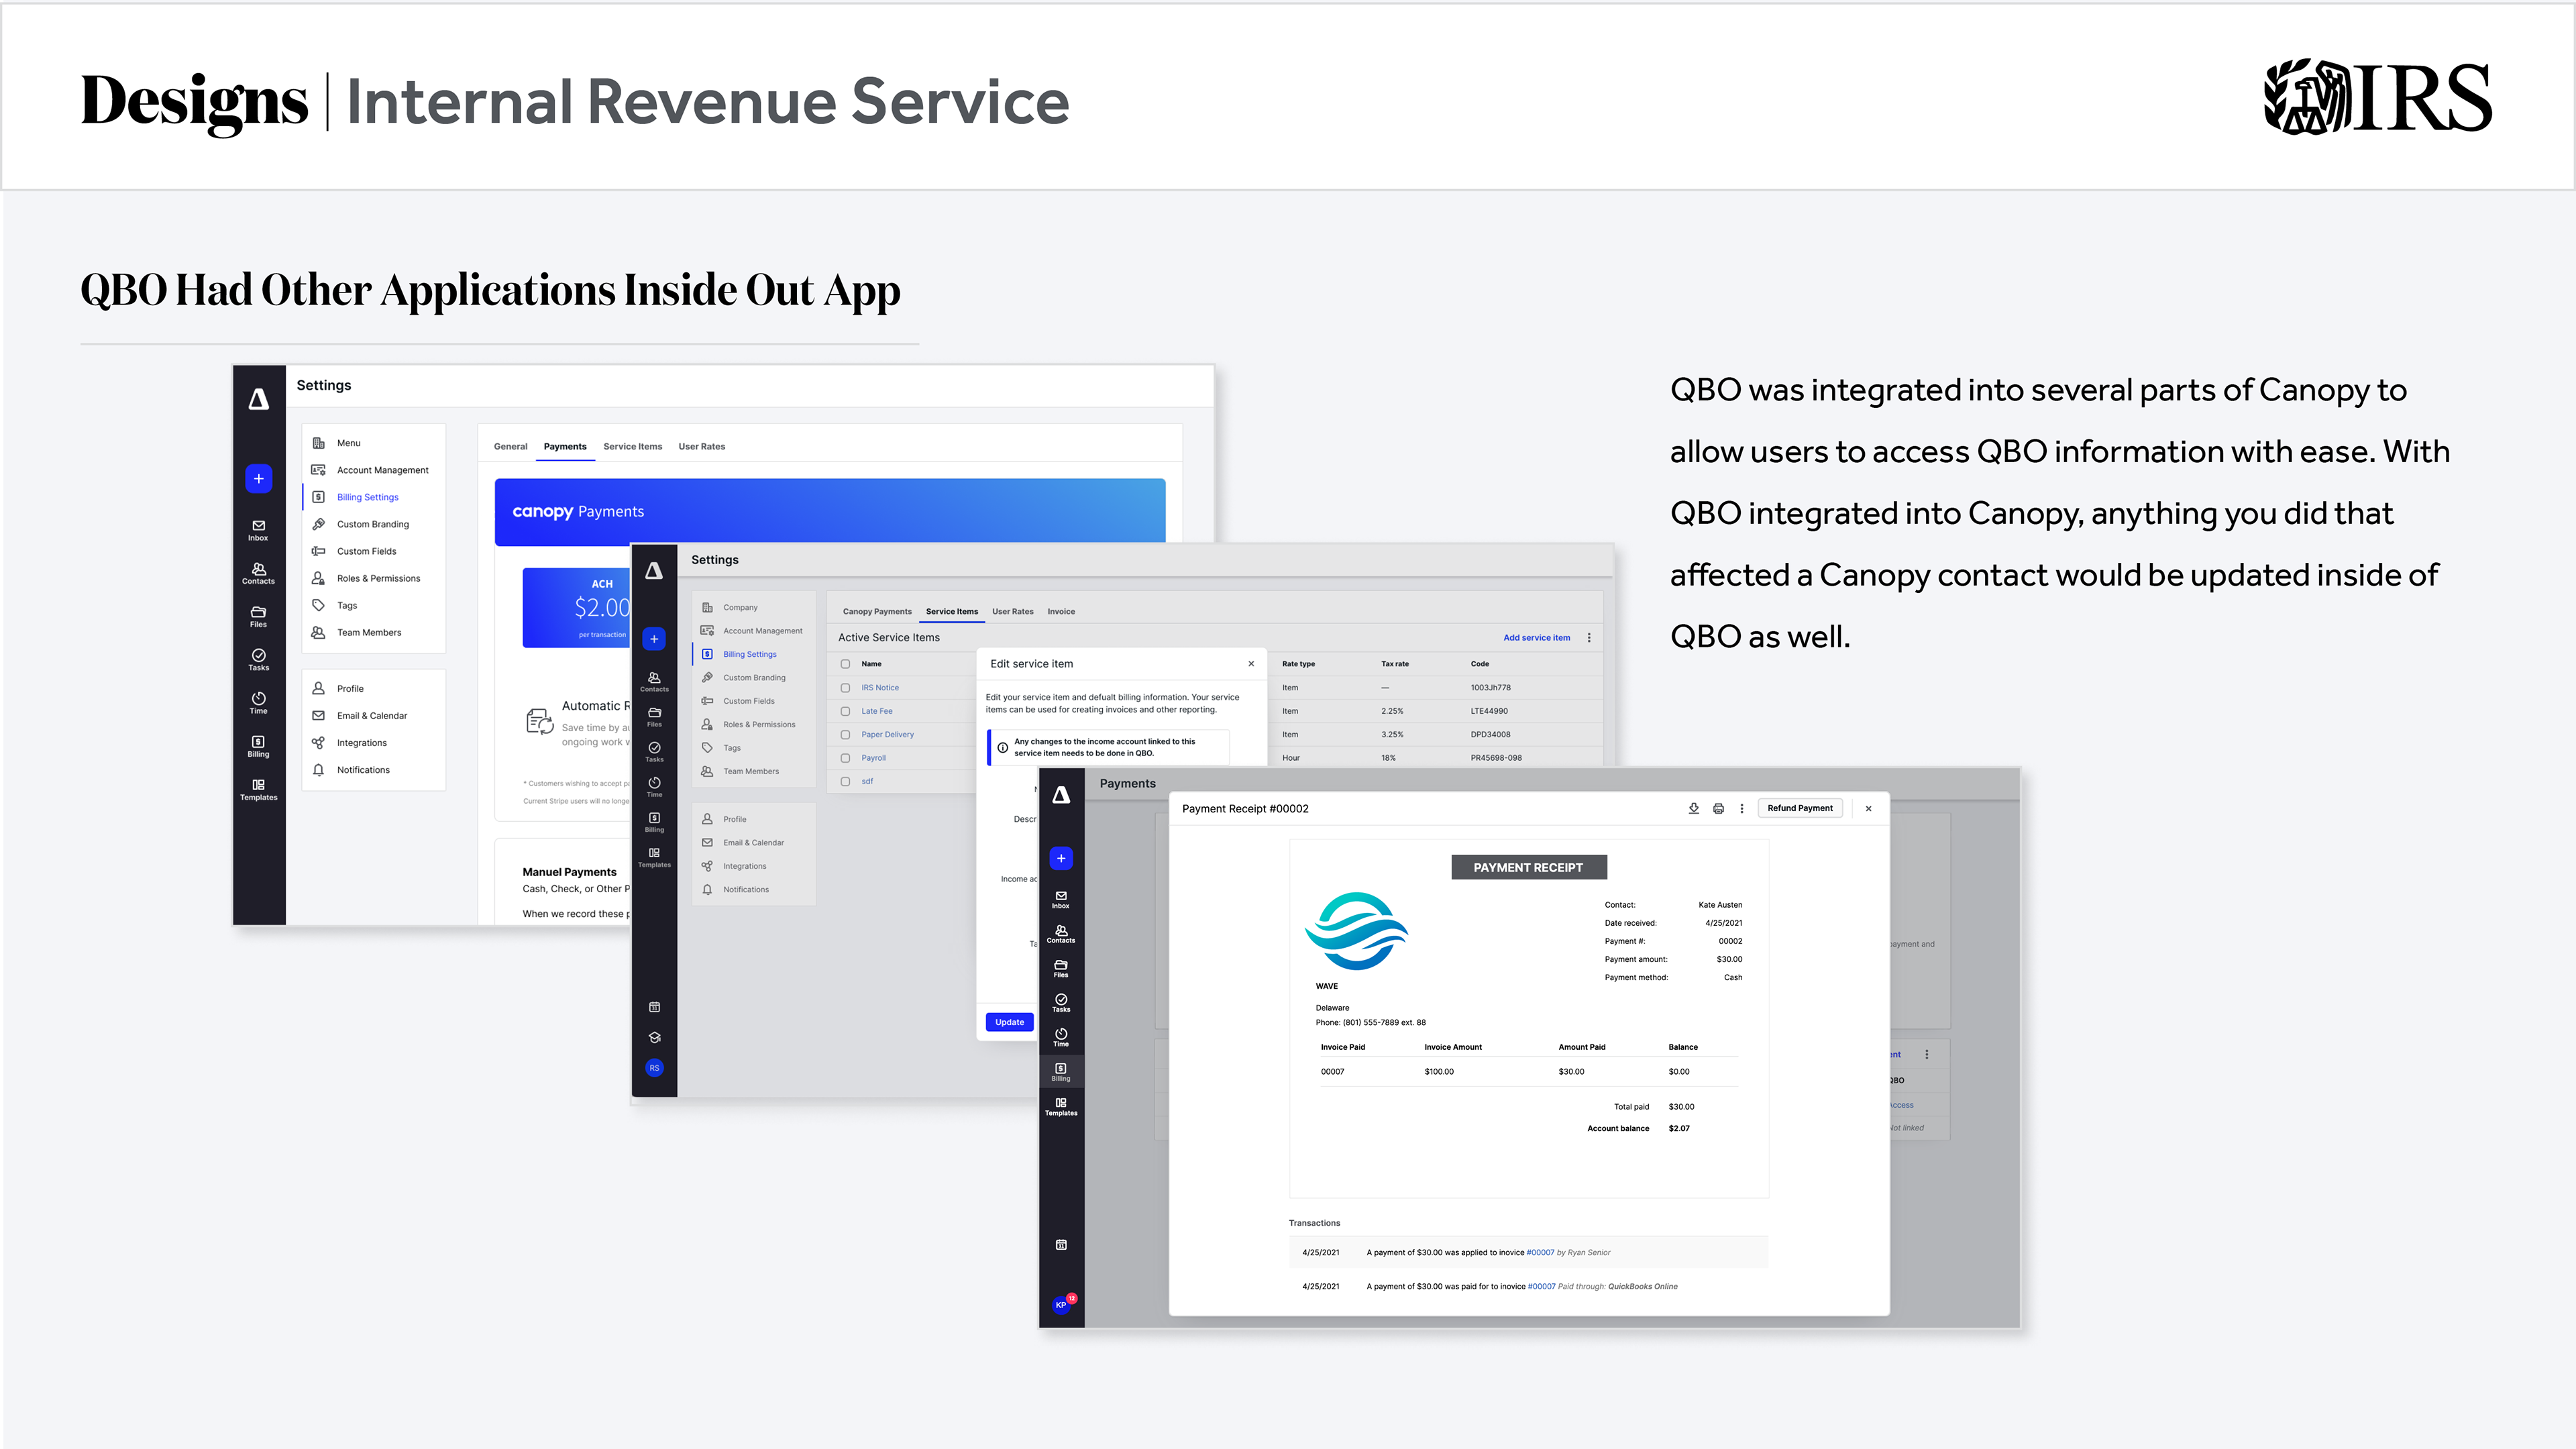Close the Edit service item dialog
Image resolution: width=2576 pixels, height=1449 pixels.
tap(1251, 664)
